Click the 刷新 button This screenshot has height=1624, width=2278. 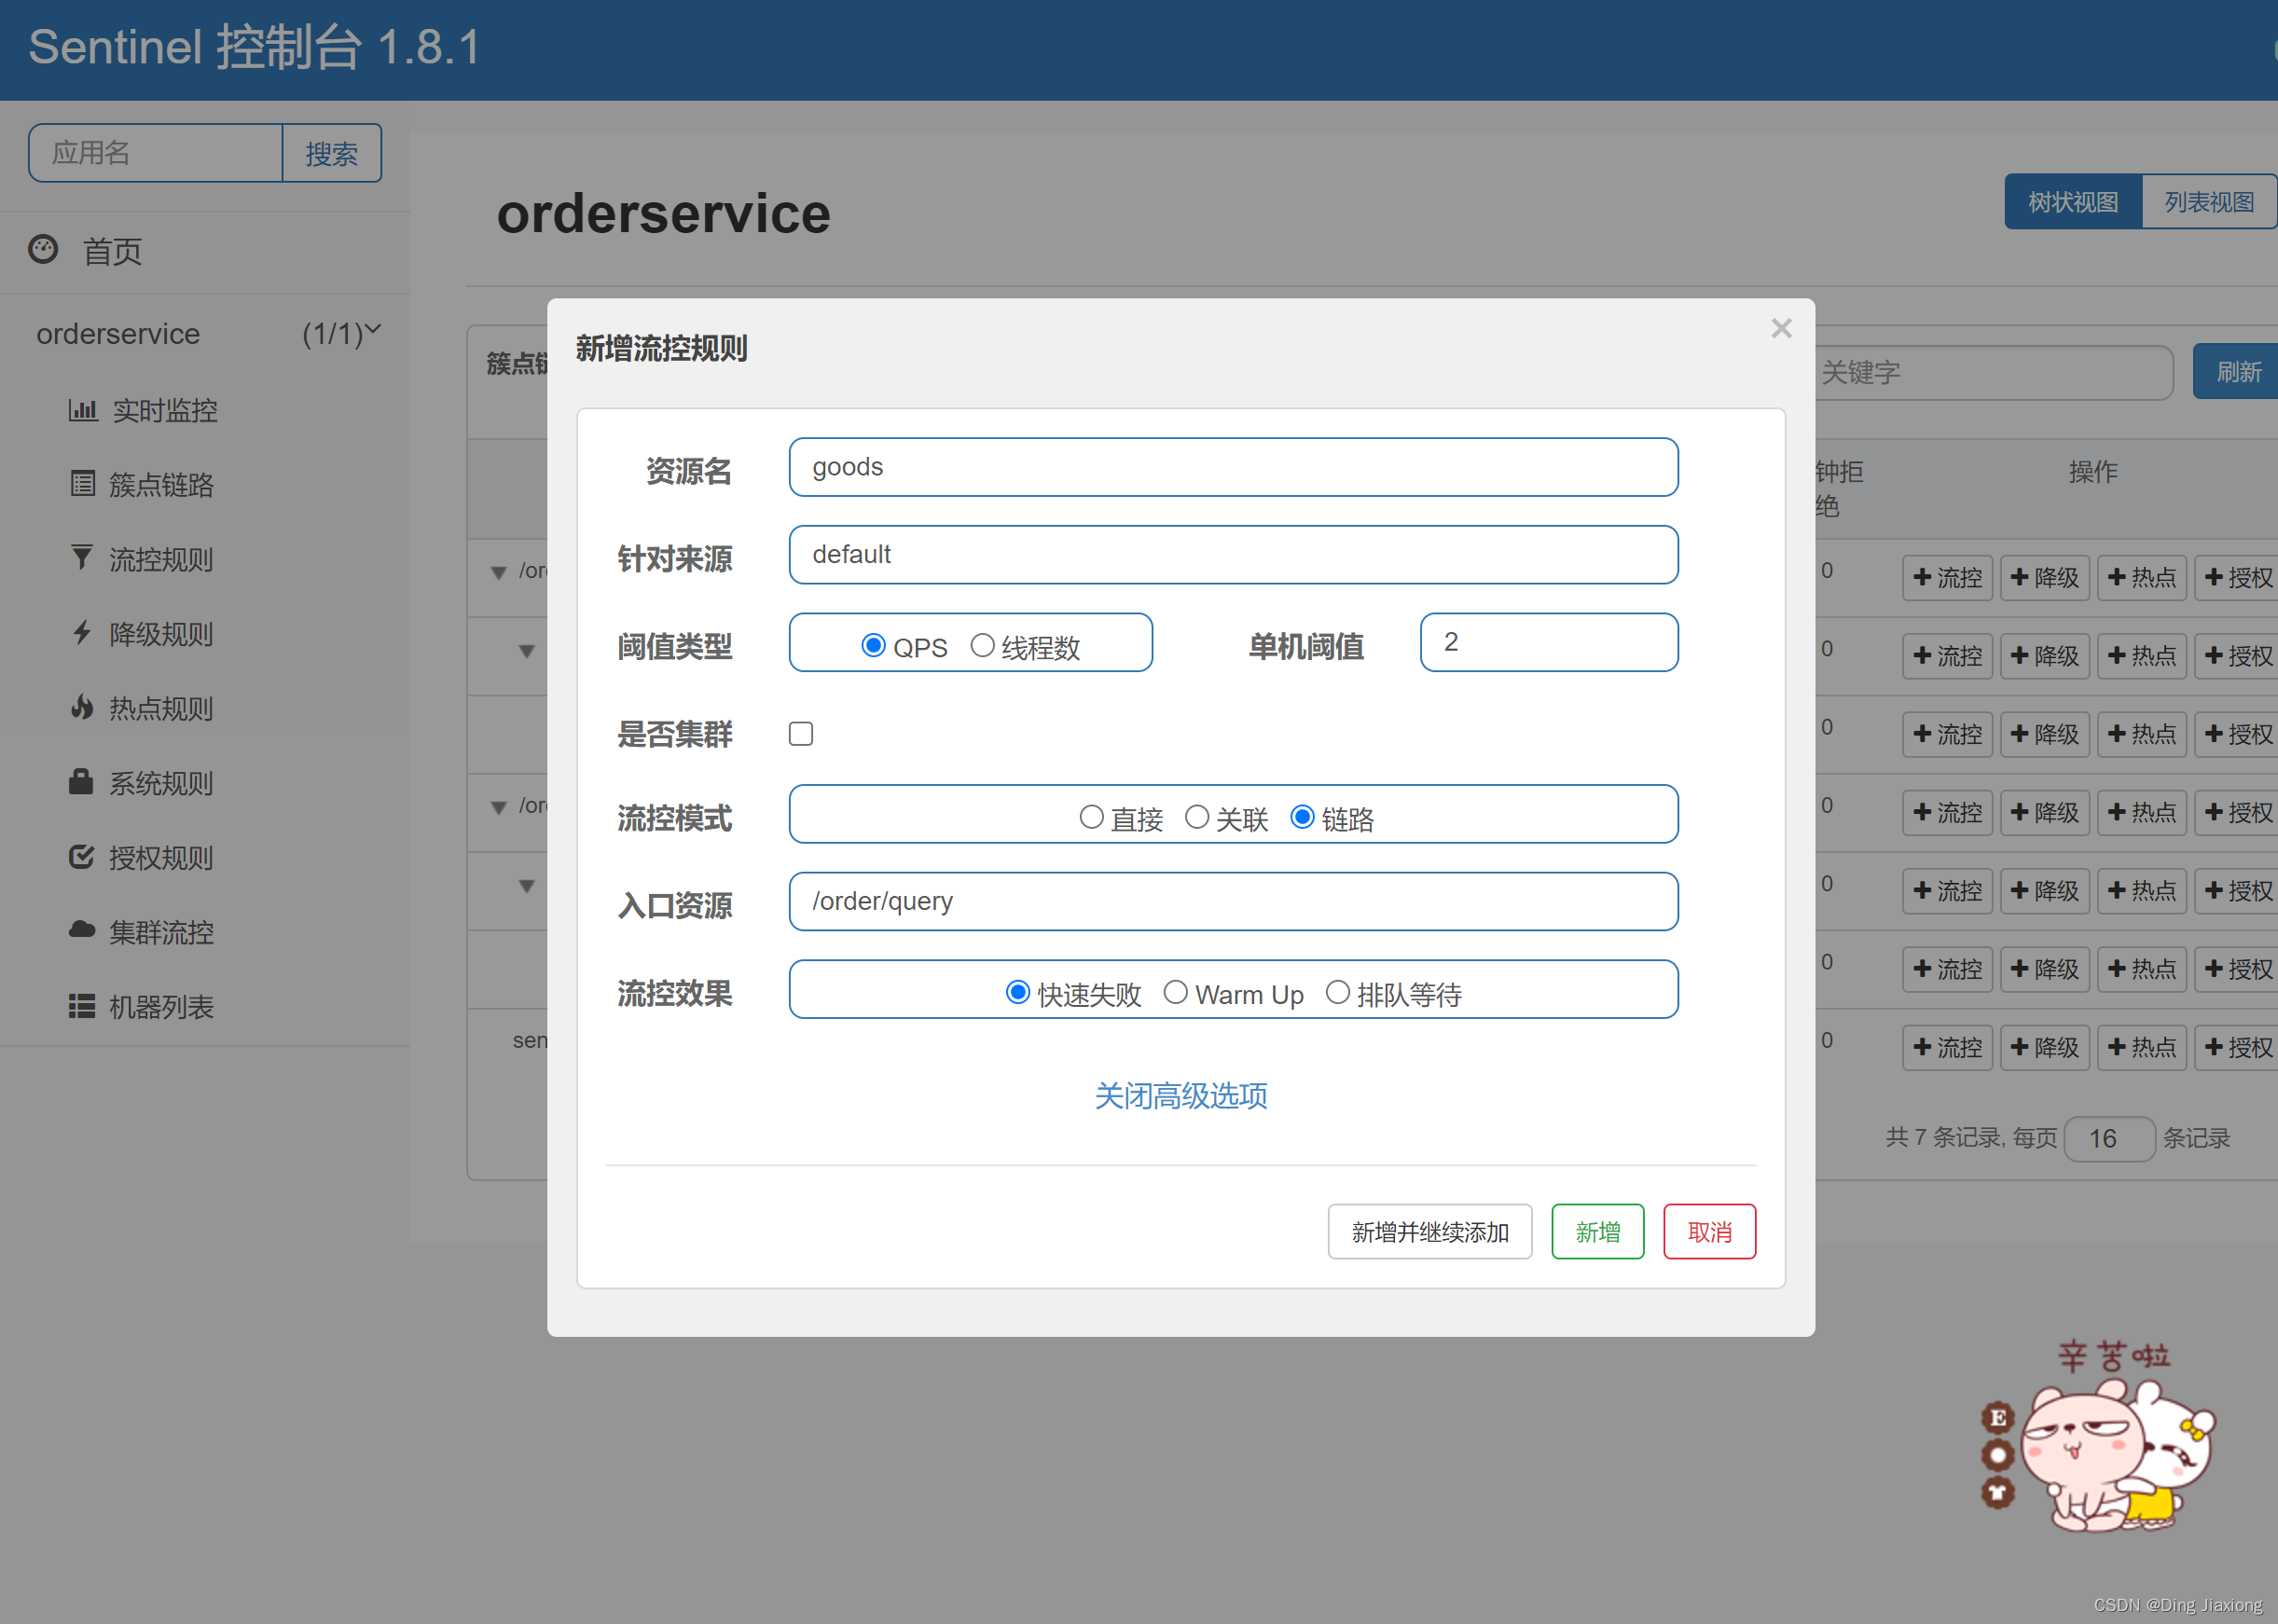pos(2237,372)
